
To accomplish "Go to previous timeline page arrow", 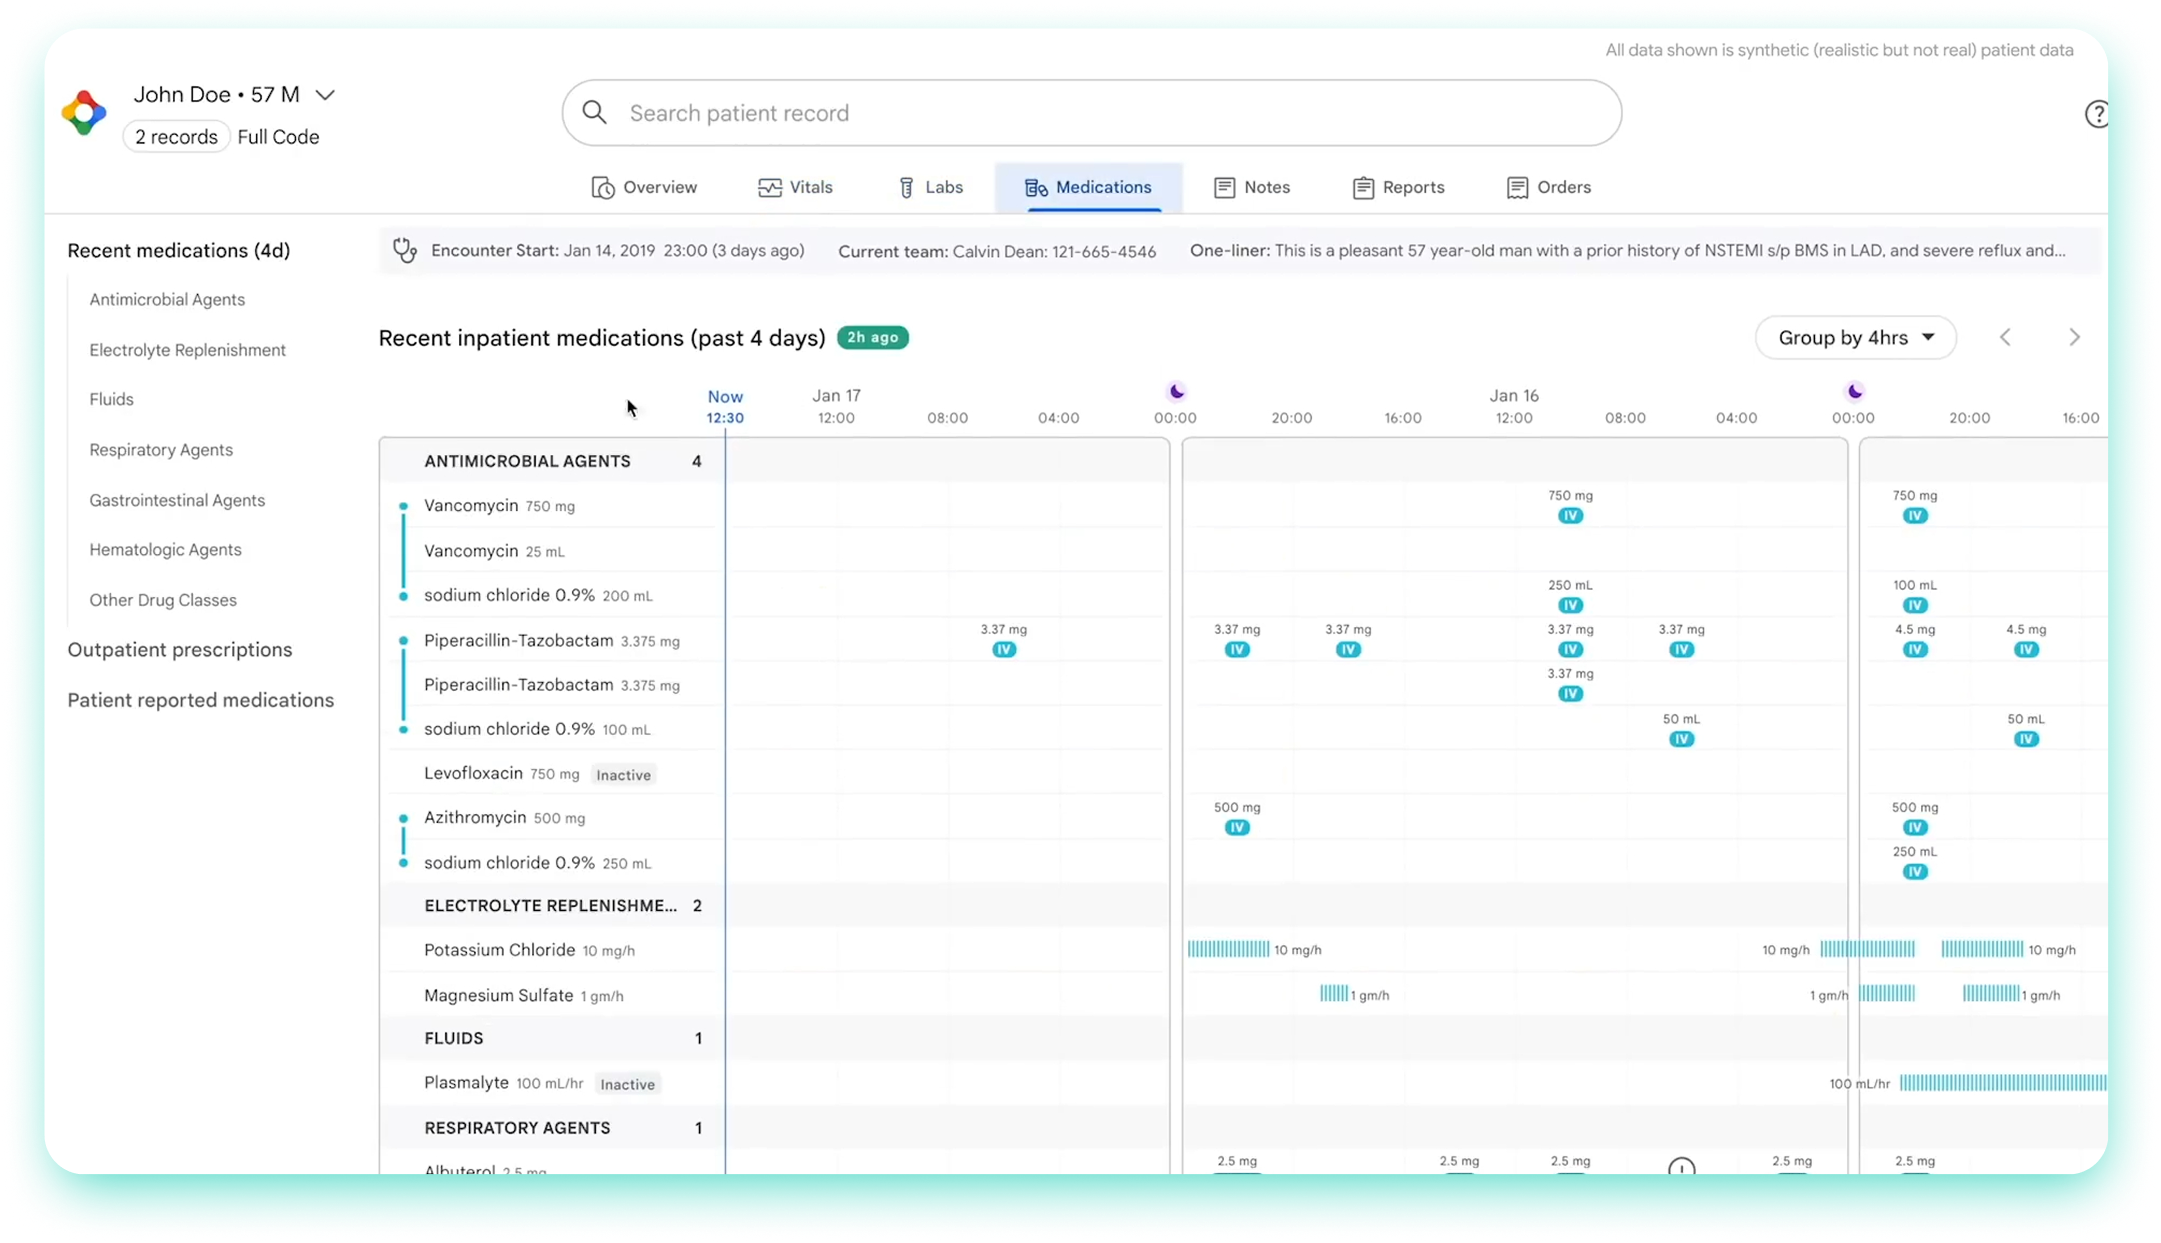I will pos(2005,338).
